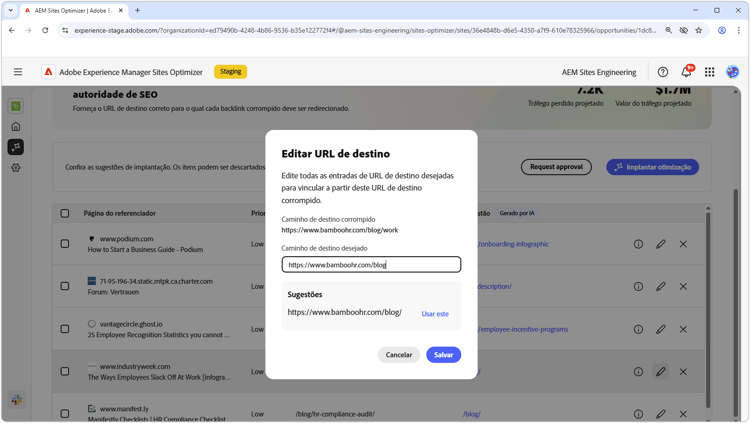Click the Adobe logo icon
Screen dimensions: 750x423
[48, 72]
